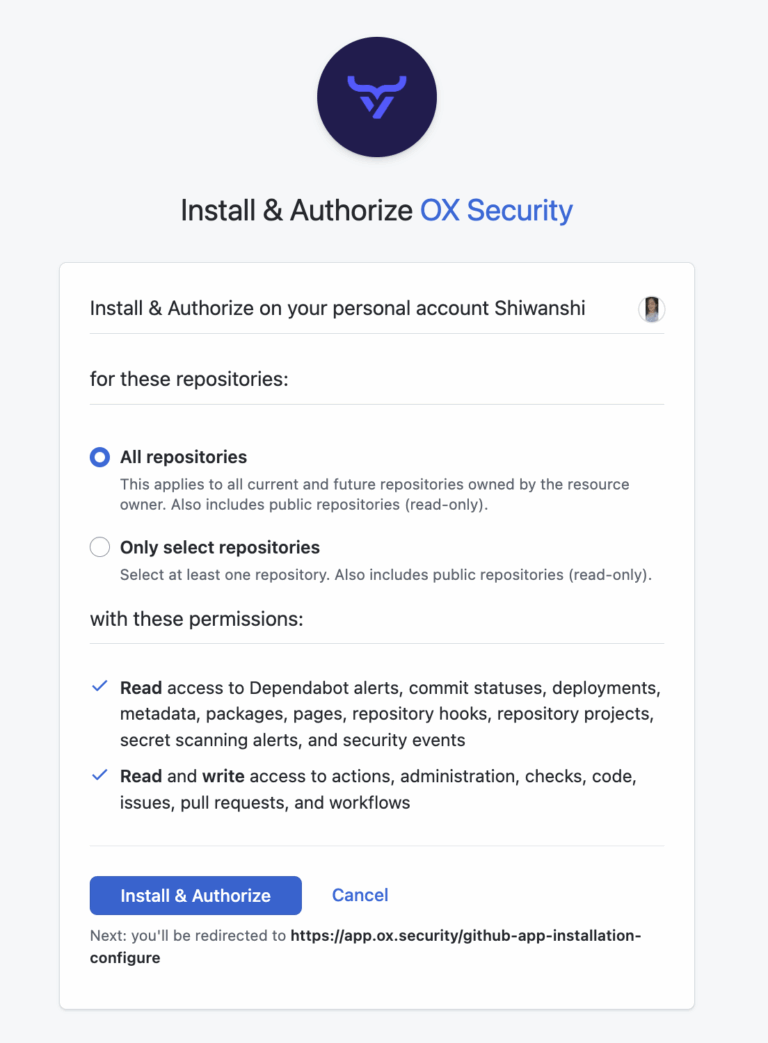Click the "Only select repositories" option label
Viewport: 768px width, 1043px height.
(x=220, y=547)
